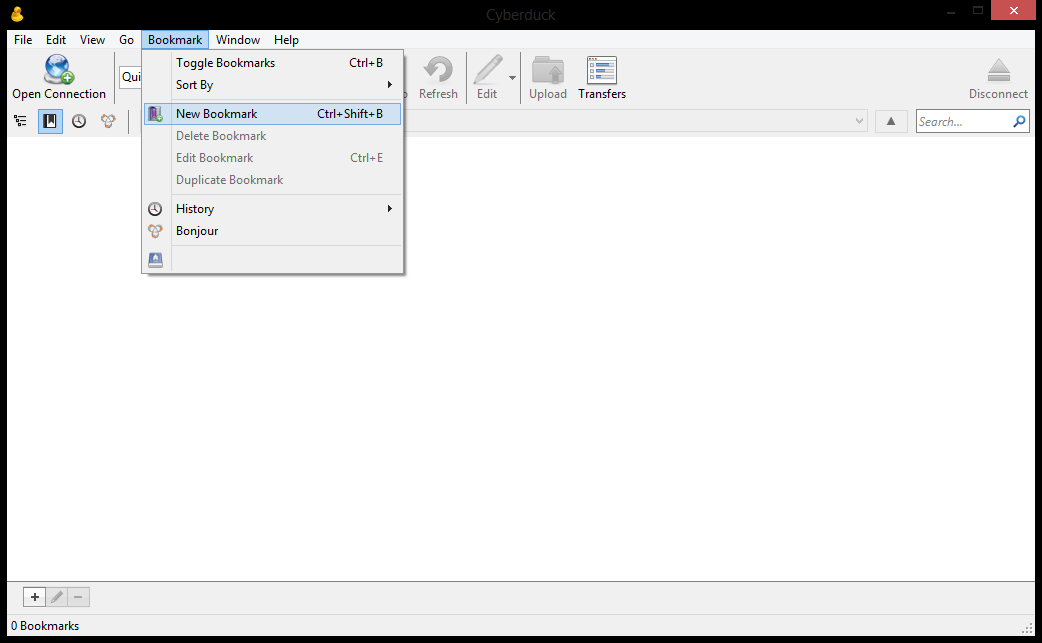This screenshot has height=643, width=1042.
Task: Open the Transfers window
Action: (x=601, y=71)
